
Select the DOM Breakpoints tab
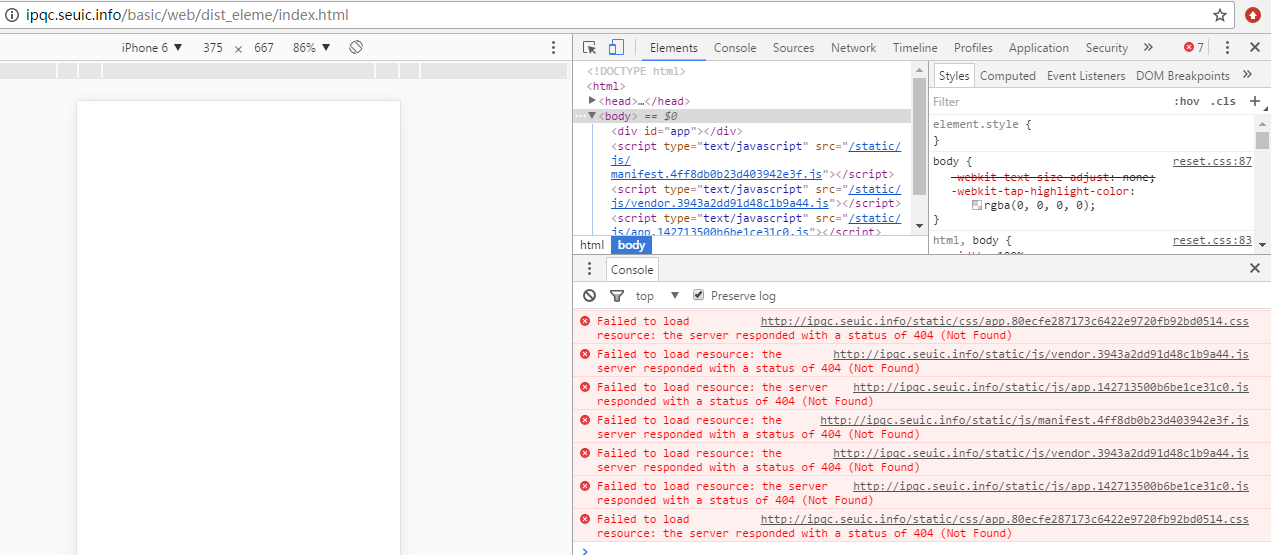coord(1183,76)
